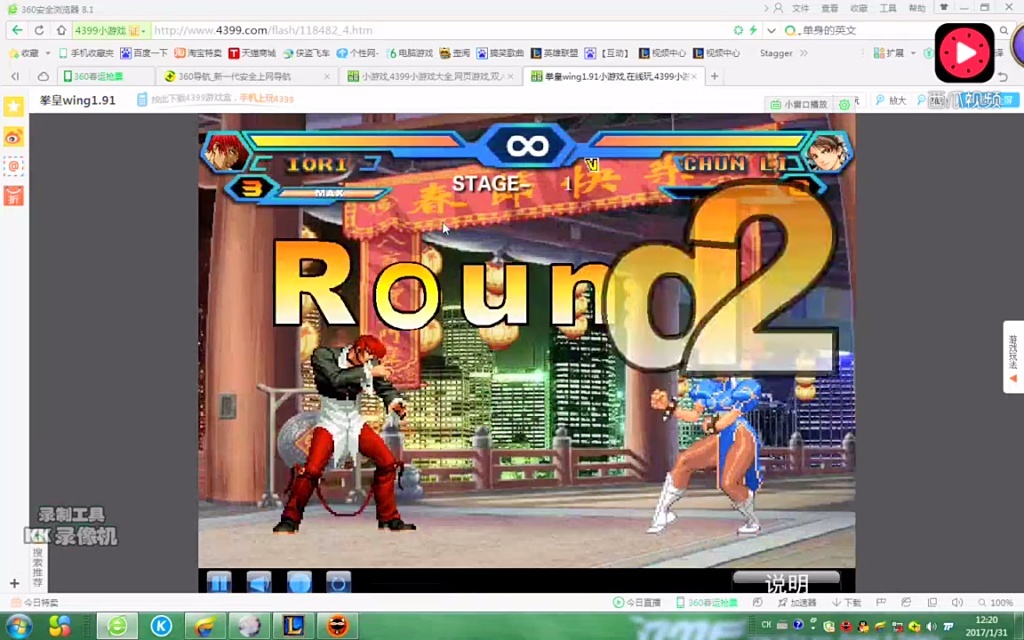Screen dimensions: 1024x640
Task: Click the green gear icon beside 小窗口播放
Action: tap(844, 104)
